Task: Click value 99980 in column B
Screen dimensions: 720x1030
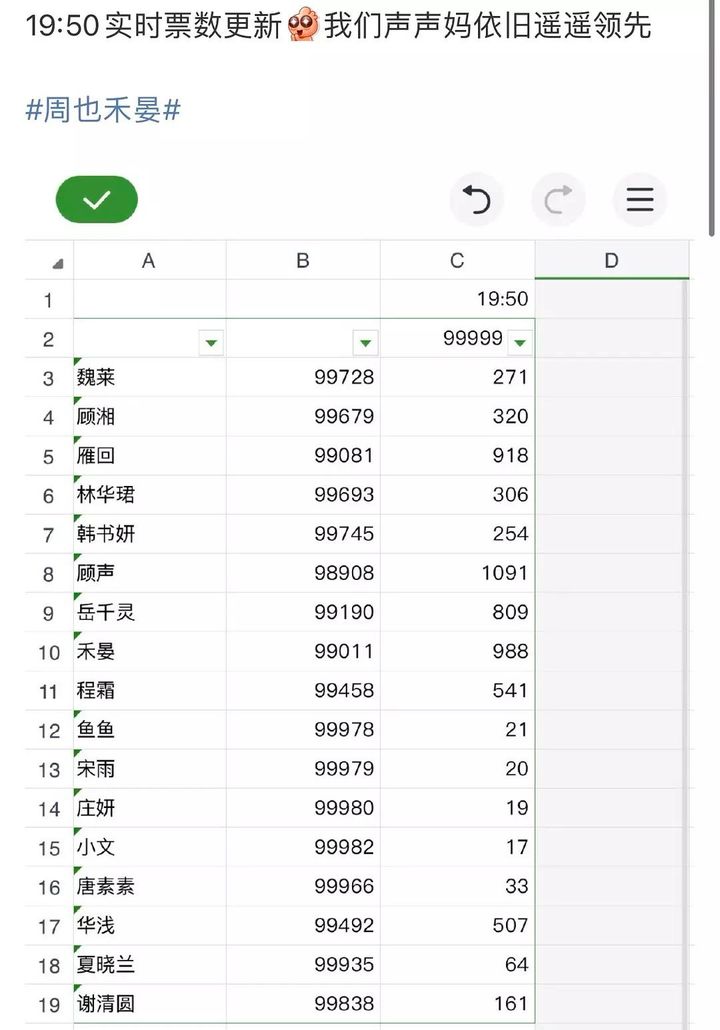Action: pos(344,808)
